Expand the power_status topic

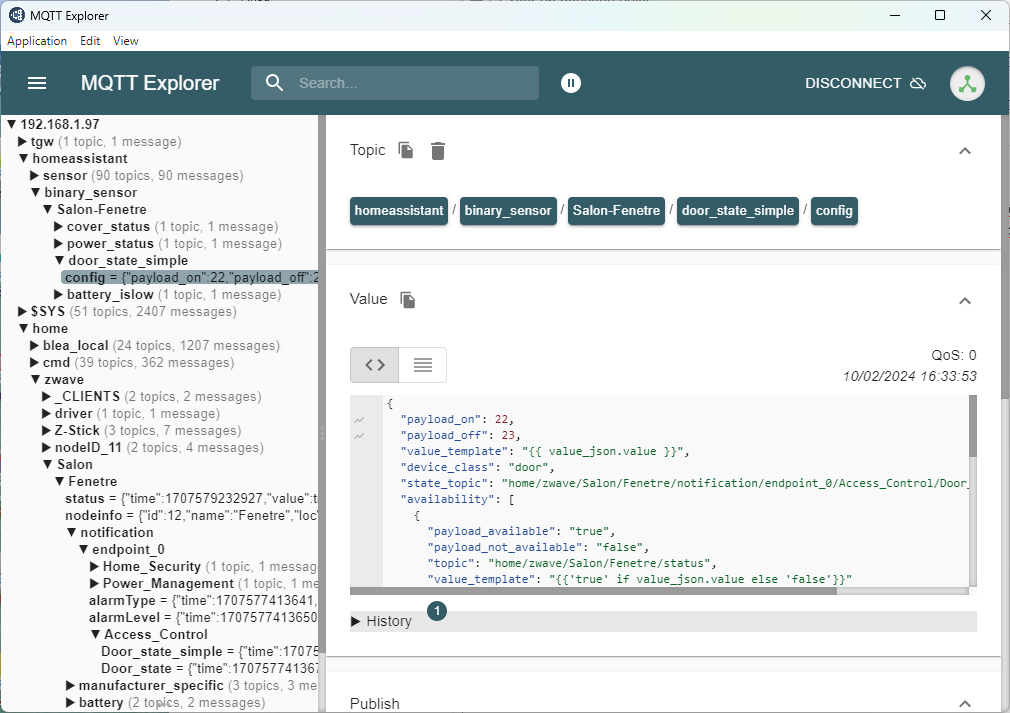pos(59,243)
